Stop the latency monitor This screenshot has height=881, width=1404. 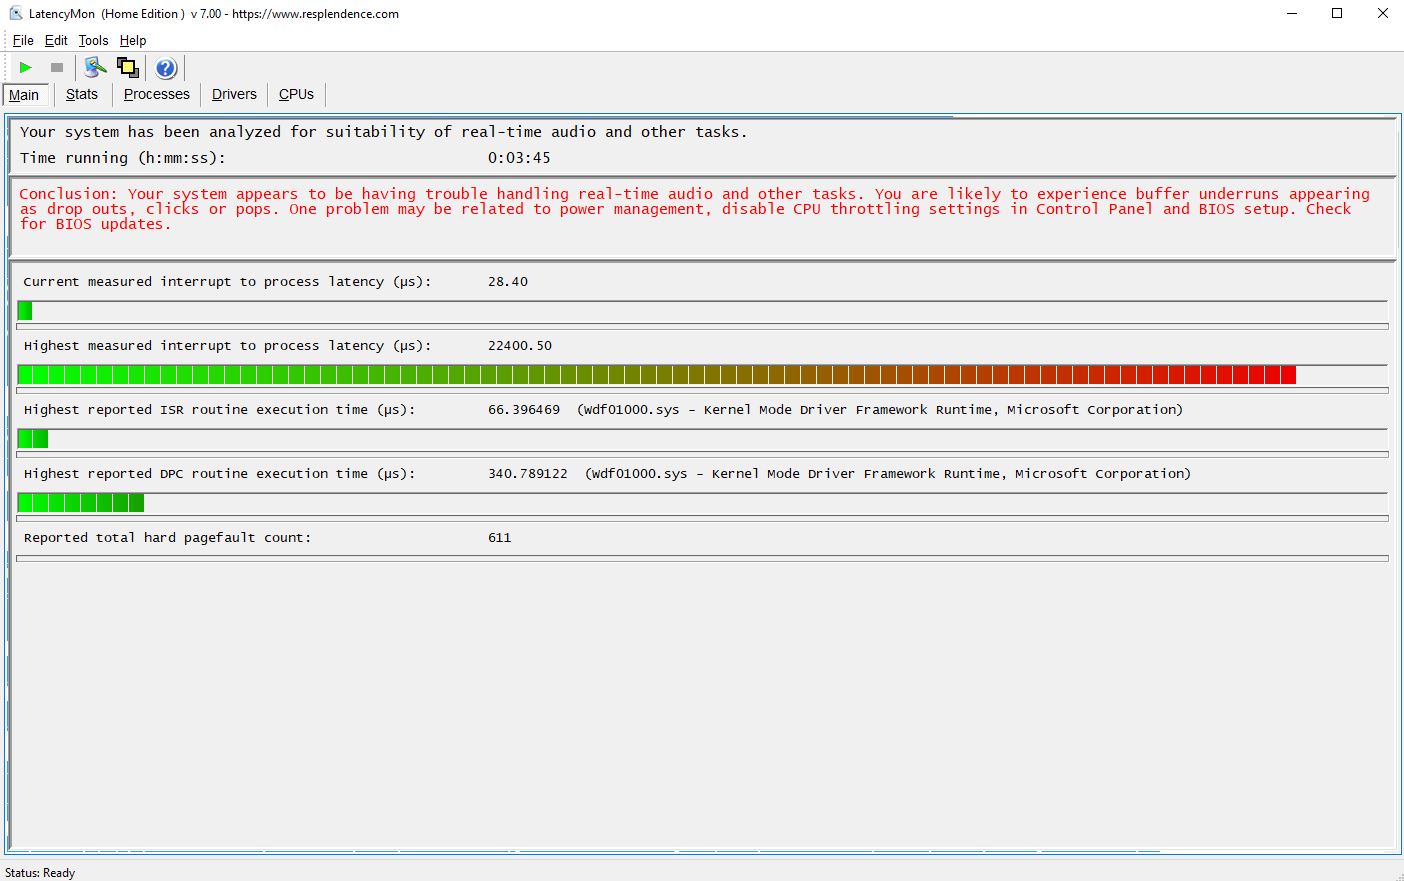[x=57, y=68]
